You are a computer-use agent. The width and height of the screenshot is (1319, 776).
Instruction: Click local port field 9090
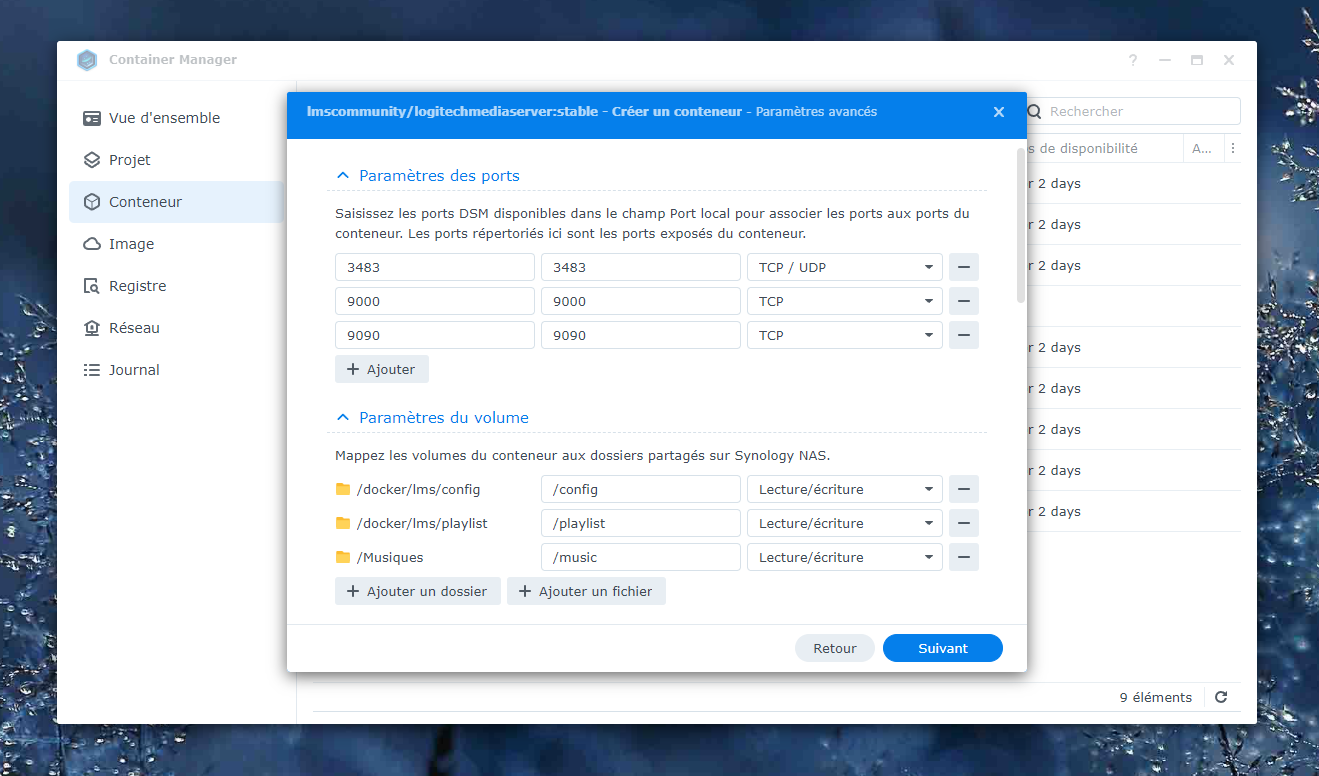point(435,335)
